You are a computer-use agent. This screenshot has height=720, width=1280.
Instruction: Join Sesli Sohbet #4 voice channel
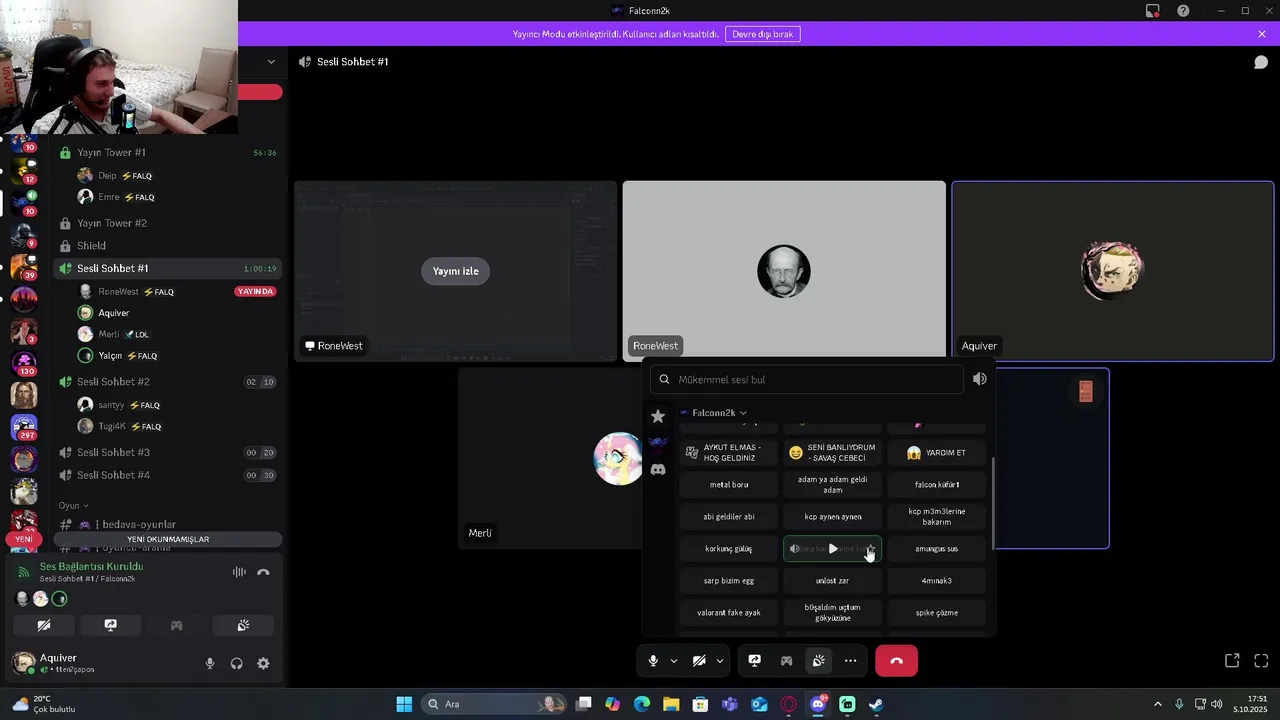click(168, 475)
